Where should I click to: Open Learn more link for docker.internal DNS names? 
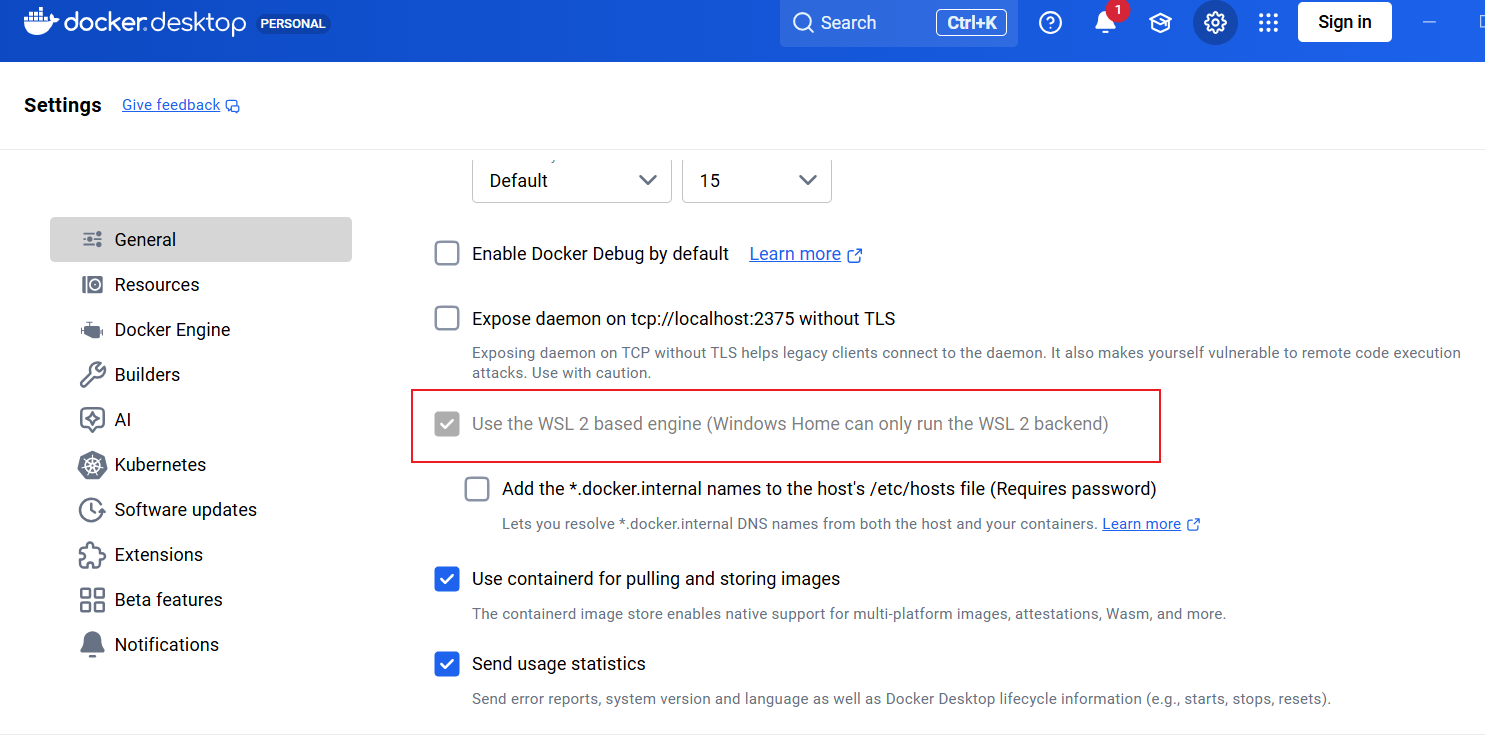tap(1151, 524)
